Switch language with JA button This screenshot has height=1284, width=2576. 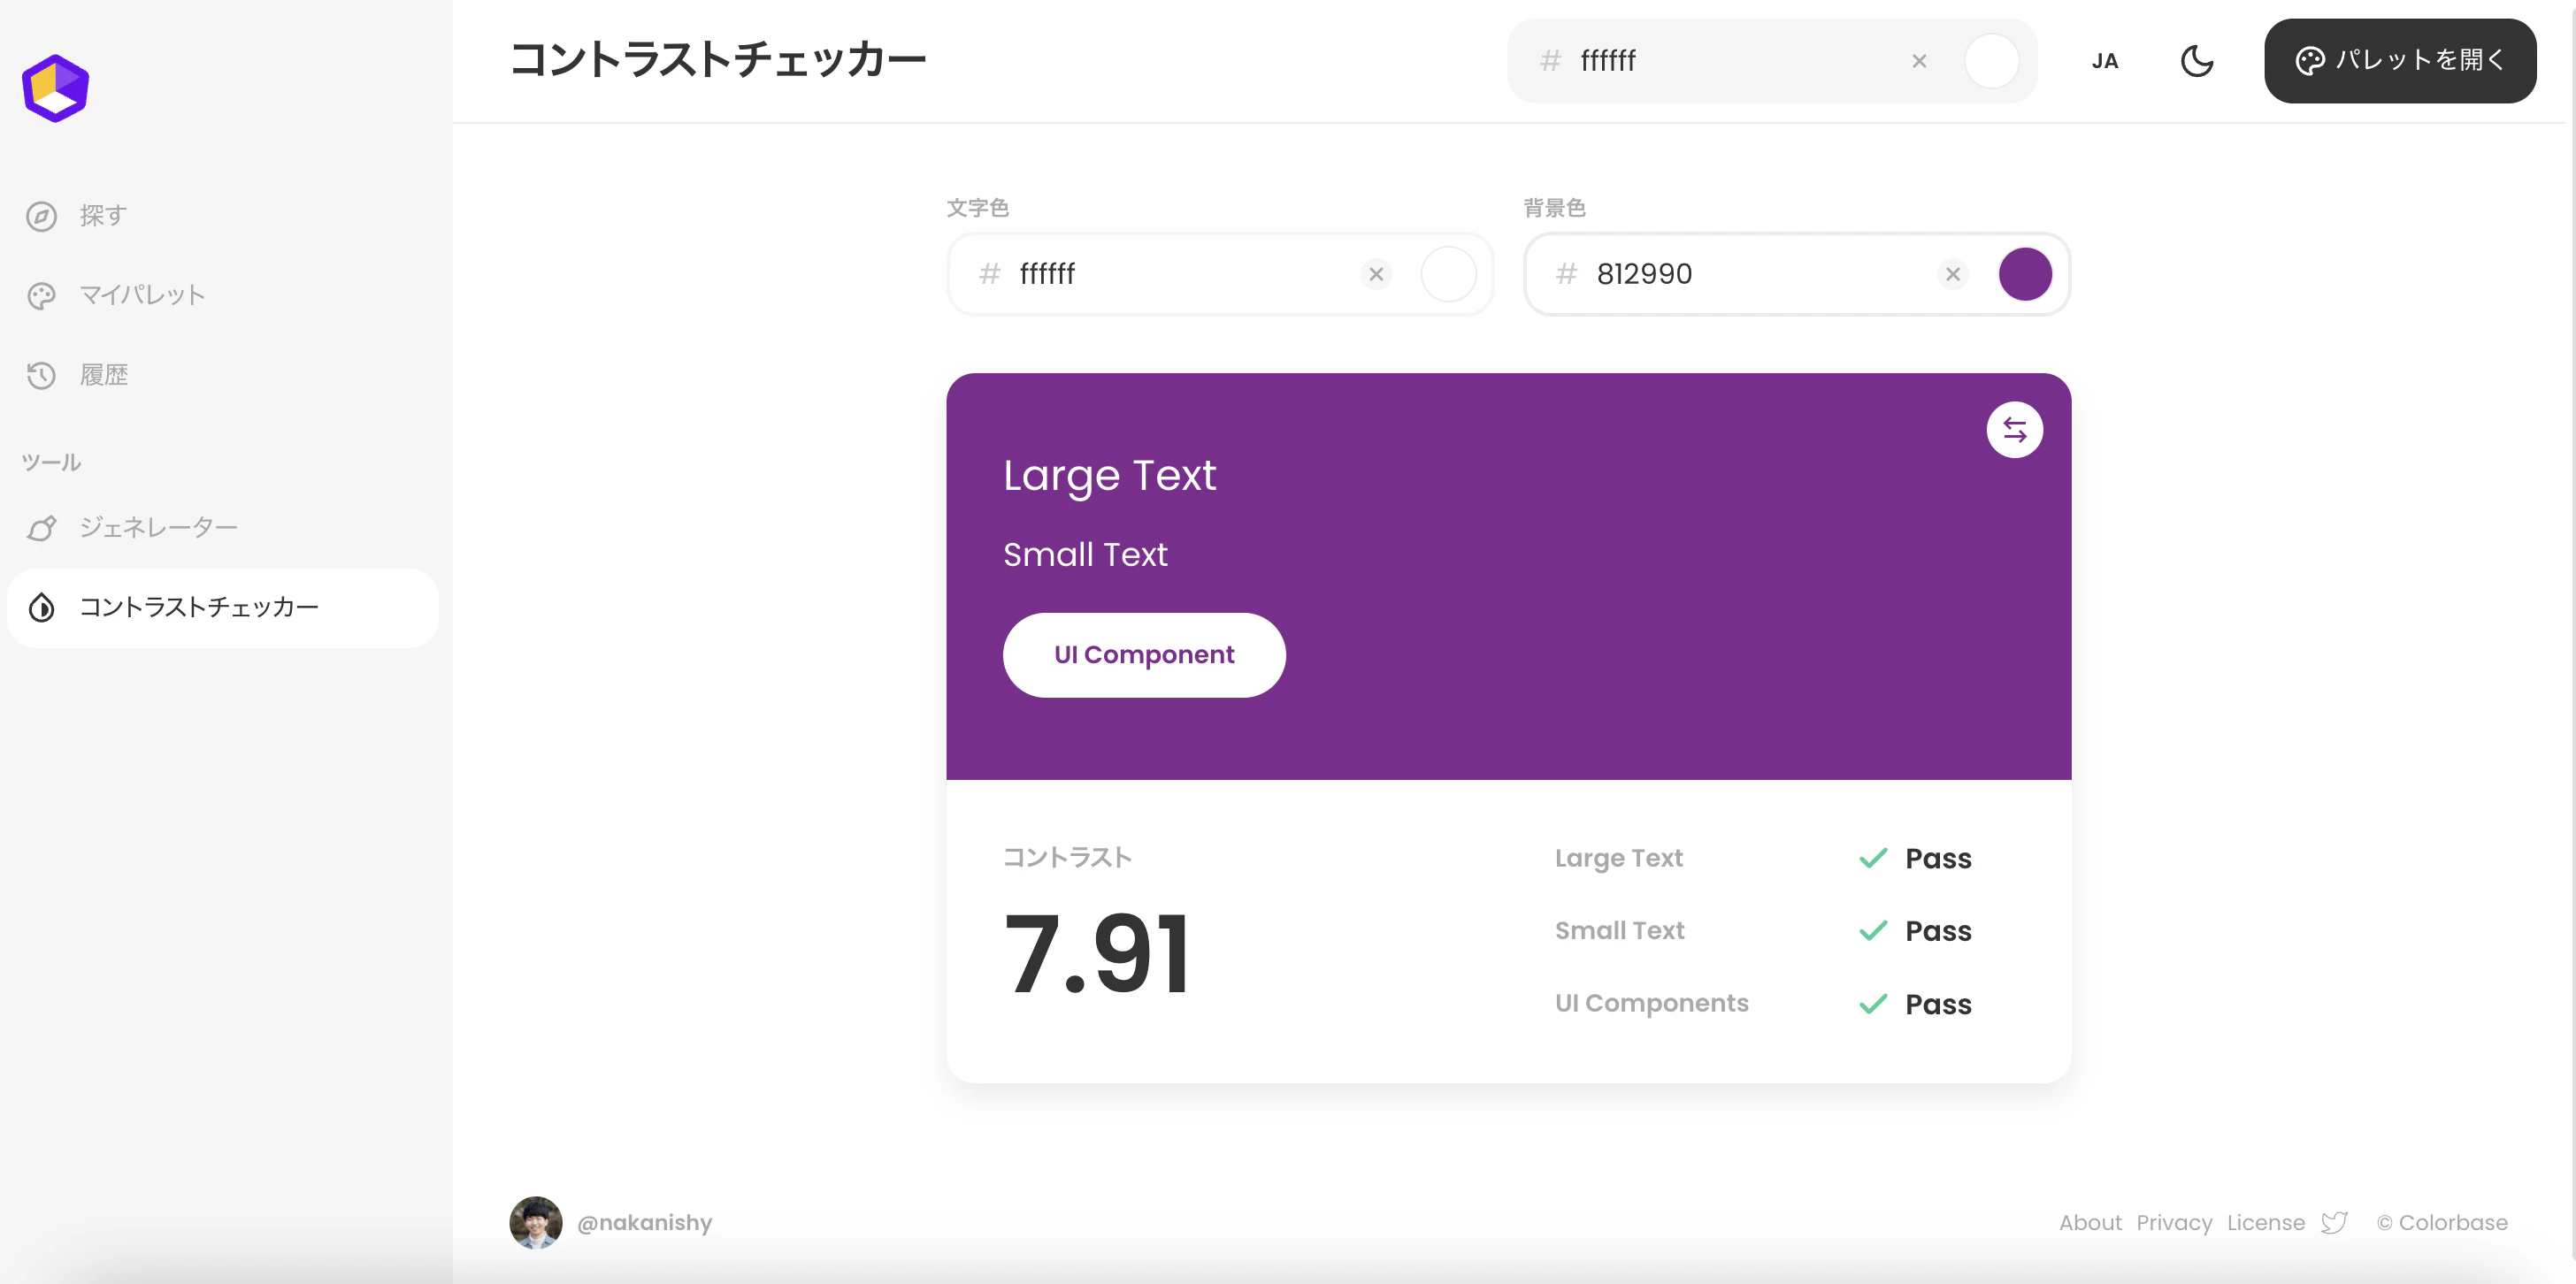[x=2105, y=61]
